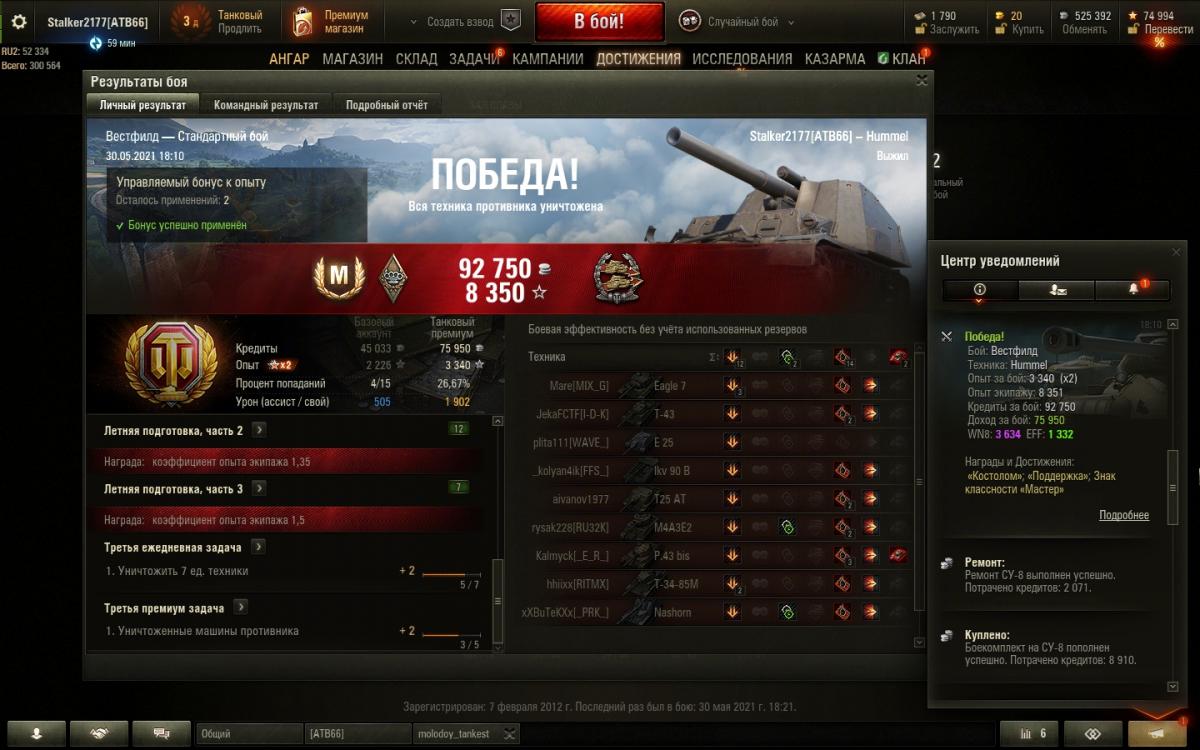Click the platoon badge icon beside Создать взвод
1200x750 pixels.
tap(510, 21)
